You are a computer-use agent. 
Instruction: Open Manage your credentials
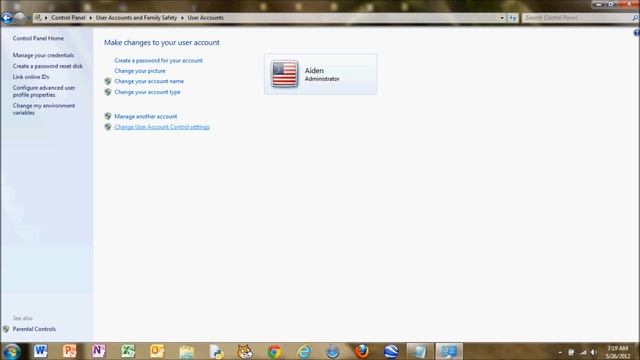pos(43,55)
